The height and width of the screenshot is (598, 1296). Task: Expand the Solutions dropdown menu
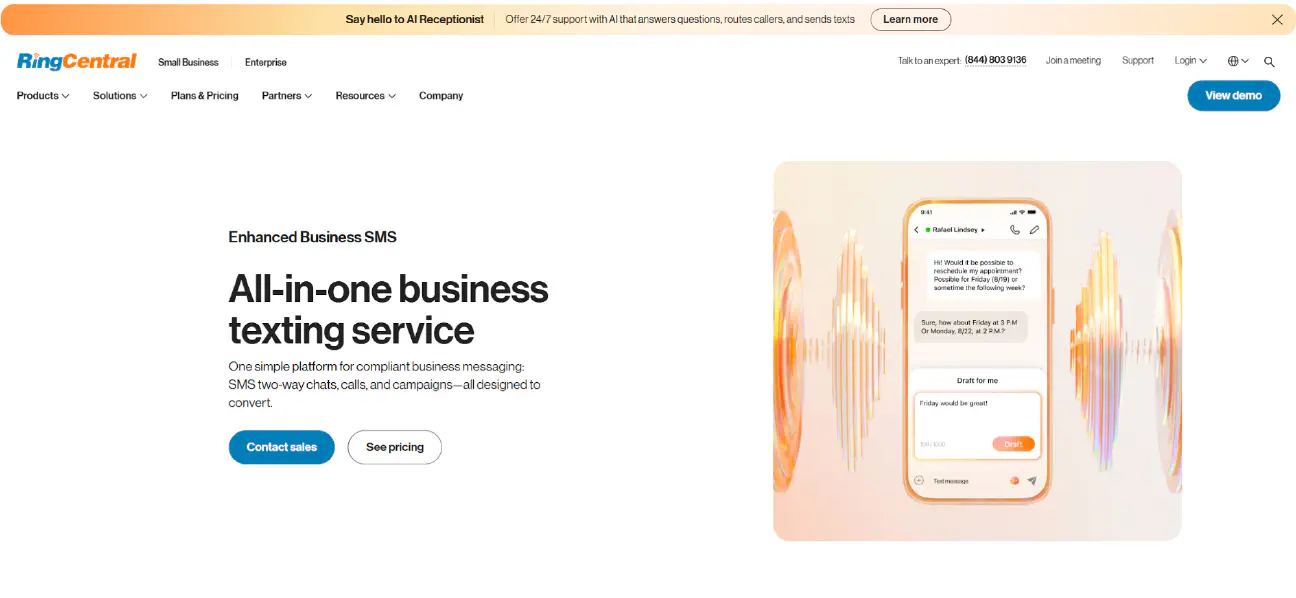120,96
